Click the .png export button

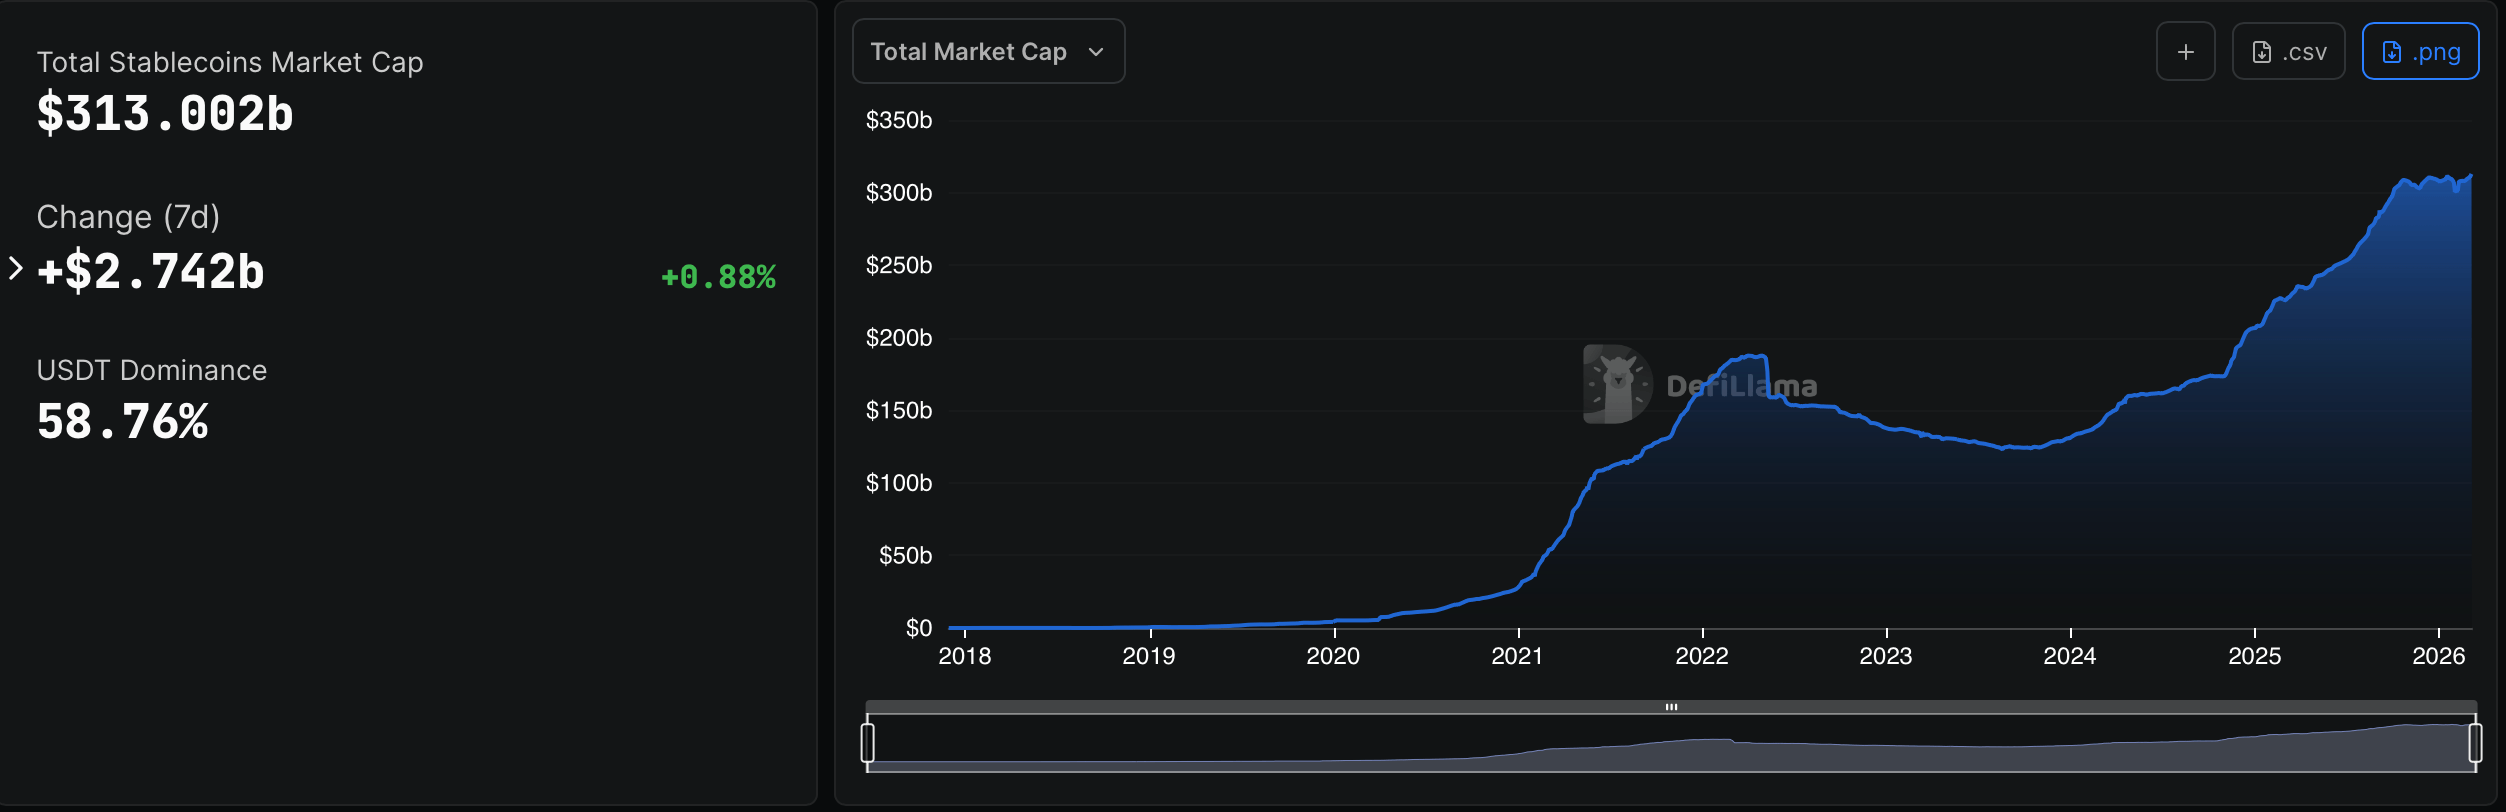coord(2420,50)
